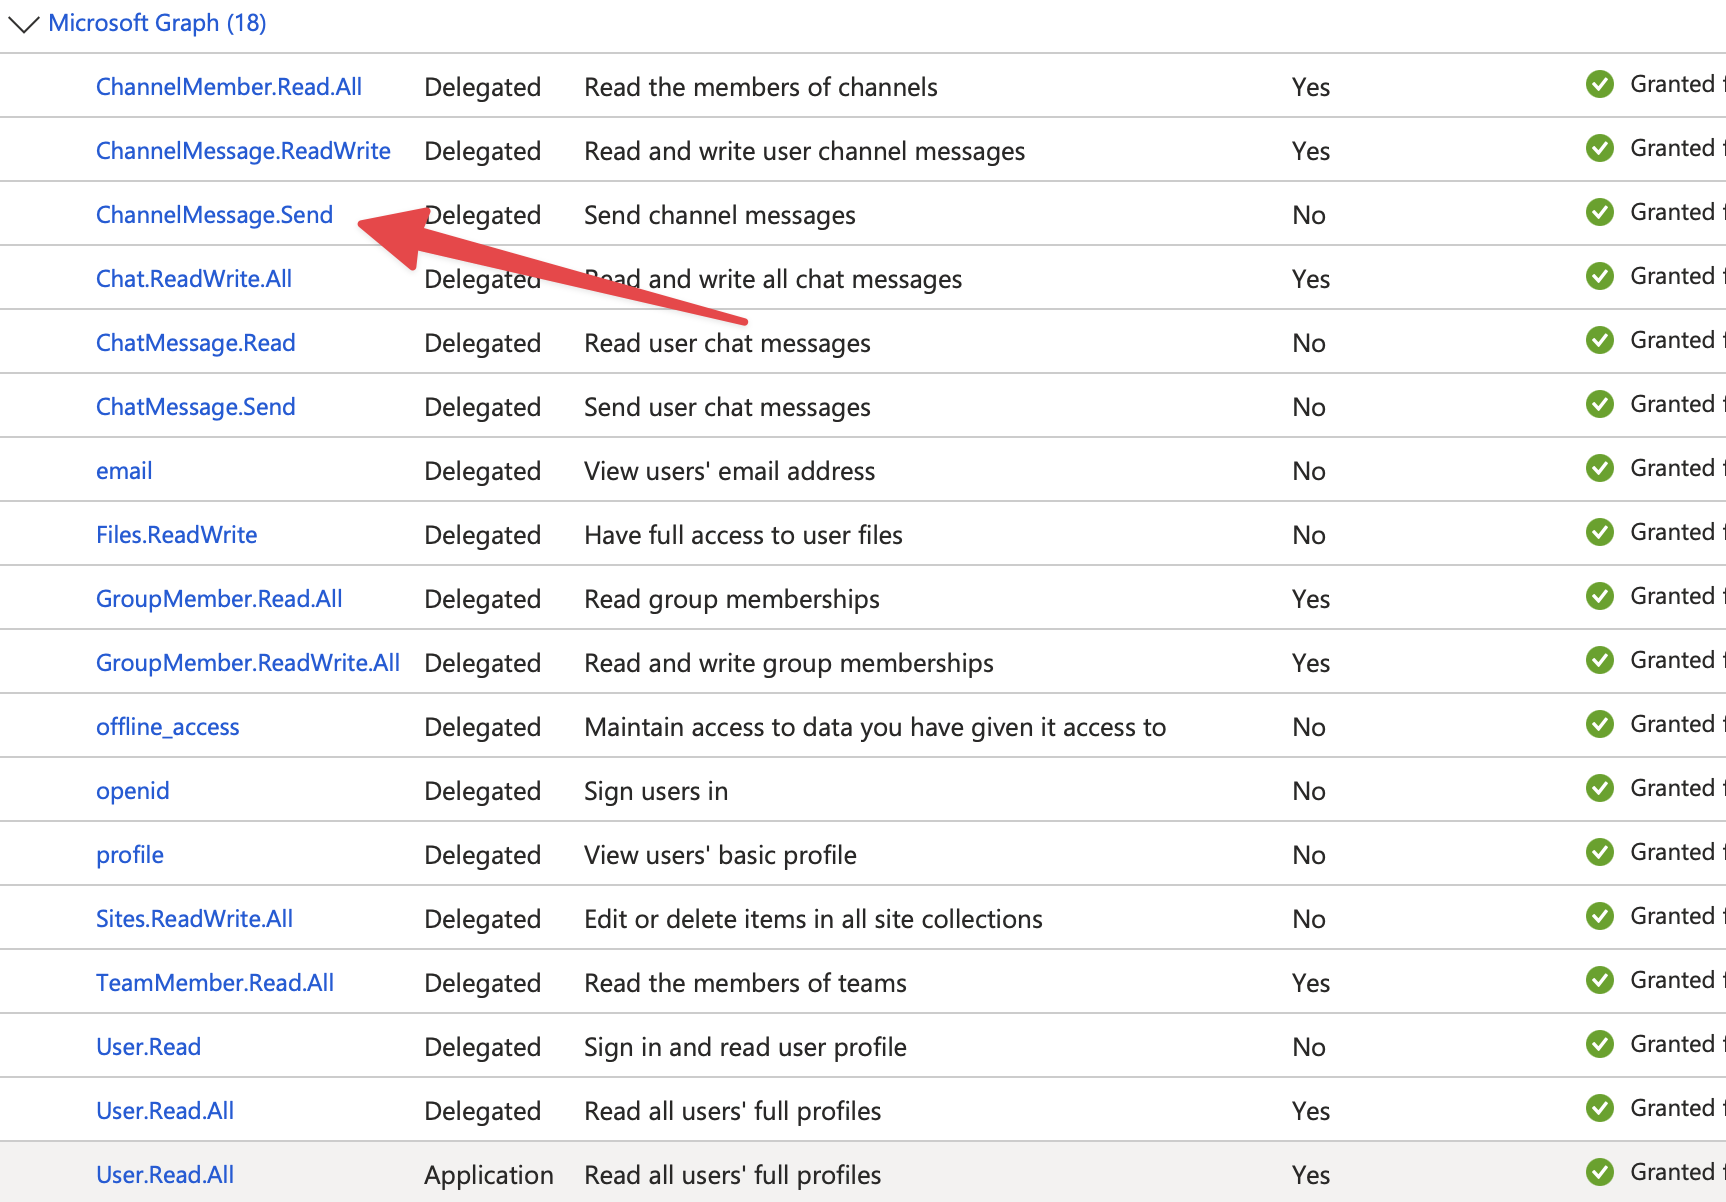Select the "Maintain access to data" description

point(875,727)
